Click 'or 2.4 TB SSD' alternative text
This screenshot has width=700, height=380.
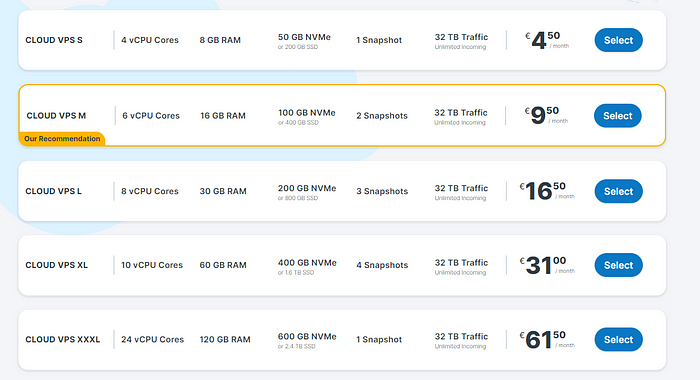296,346
